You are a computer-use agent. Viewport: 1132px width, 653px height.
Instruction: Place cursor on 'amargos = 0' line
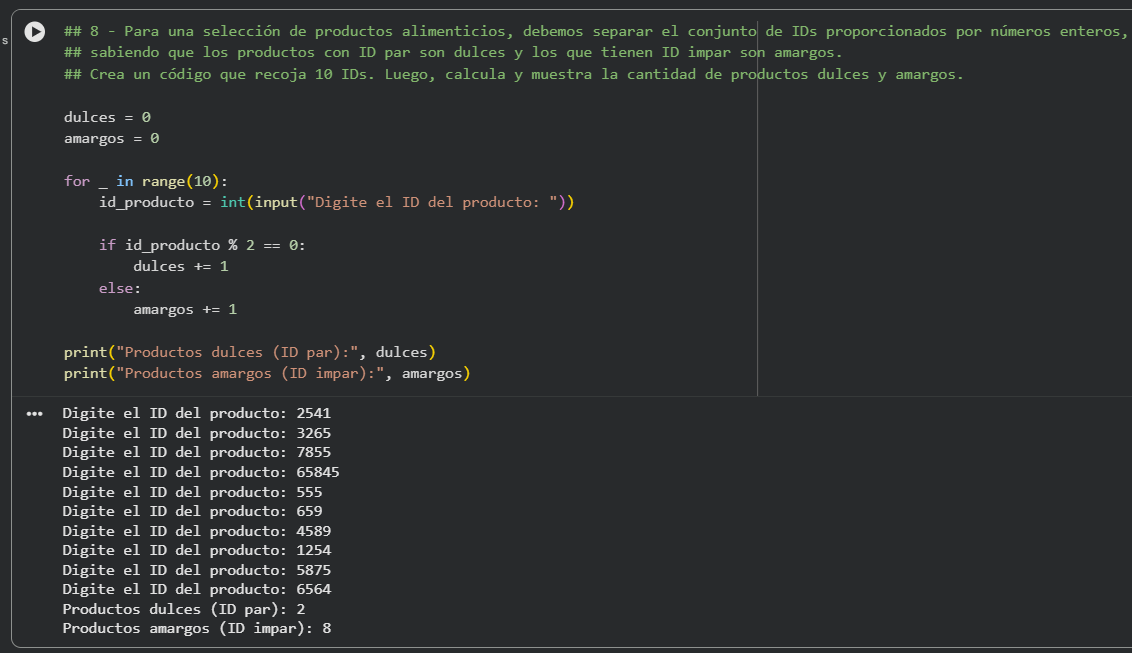coord(111,138)
